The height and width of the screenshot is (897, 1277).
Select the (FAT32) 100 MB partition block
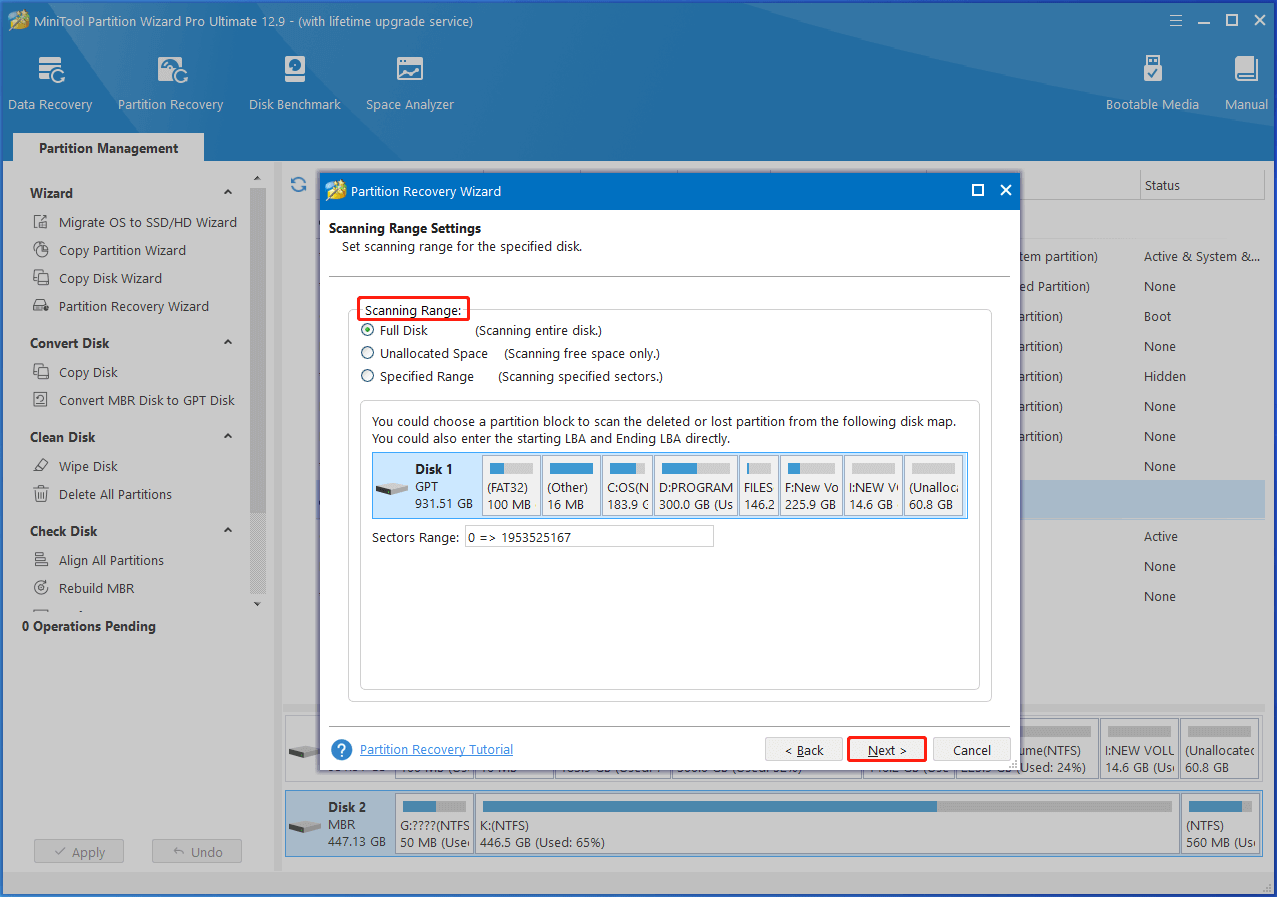click(511, 486)
